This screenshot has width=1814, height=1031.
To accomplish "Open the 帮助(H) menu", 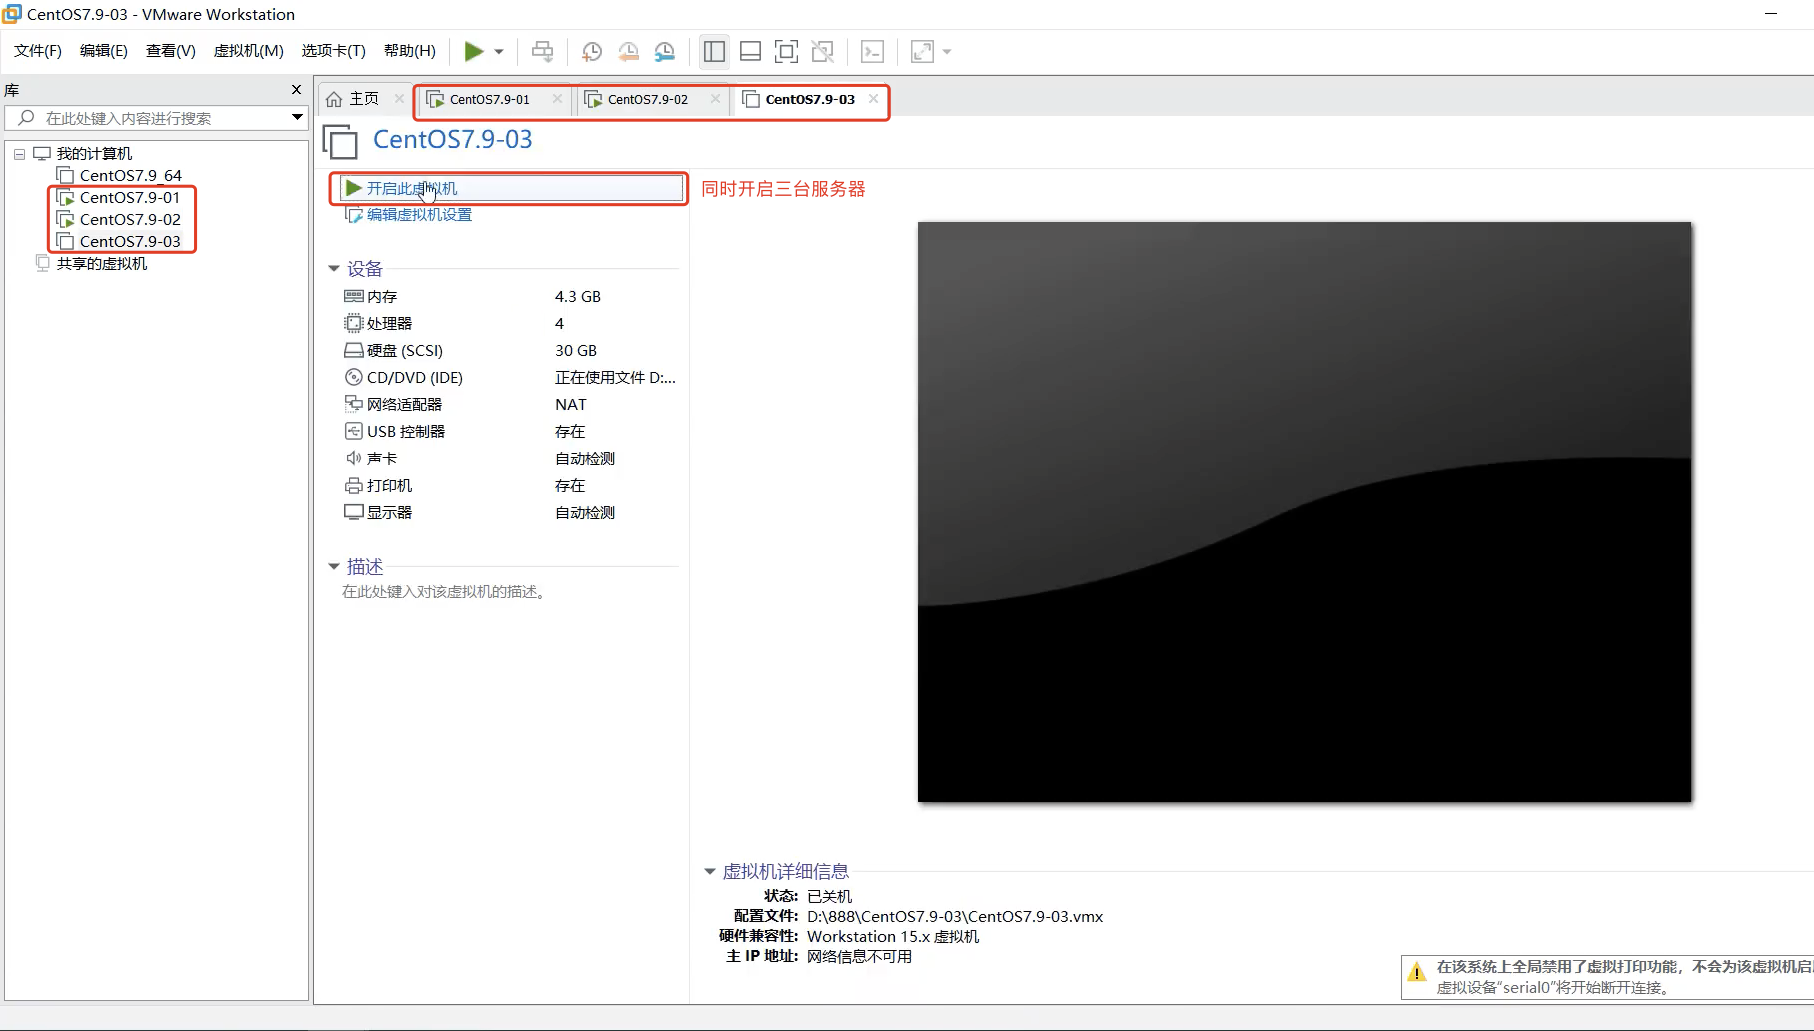I will point(410,51).
